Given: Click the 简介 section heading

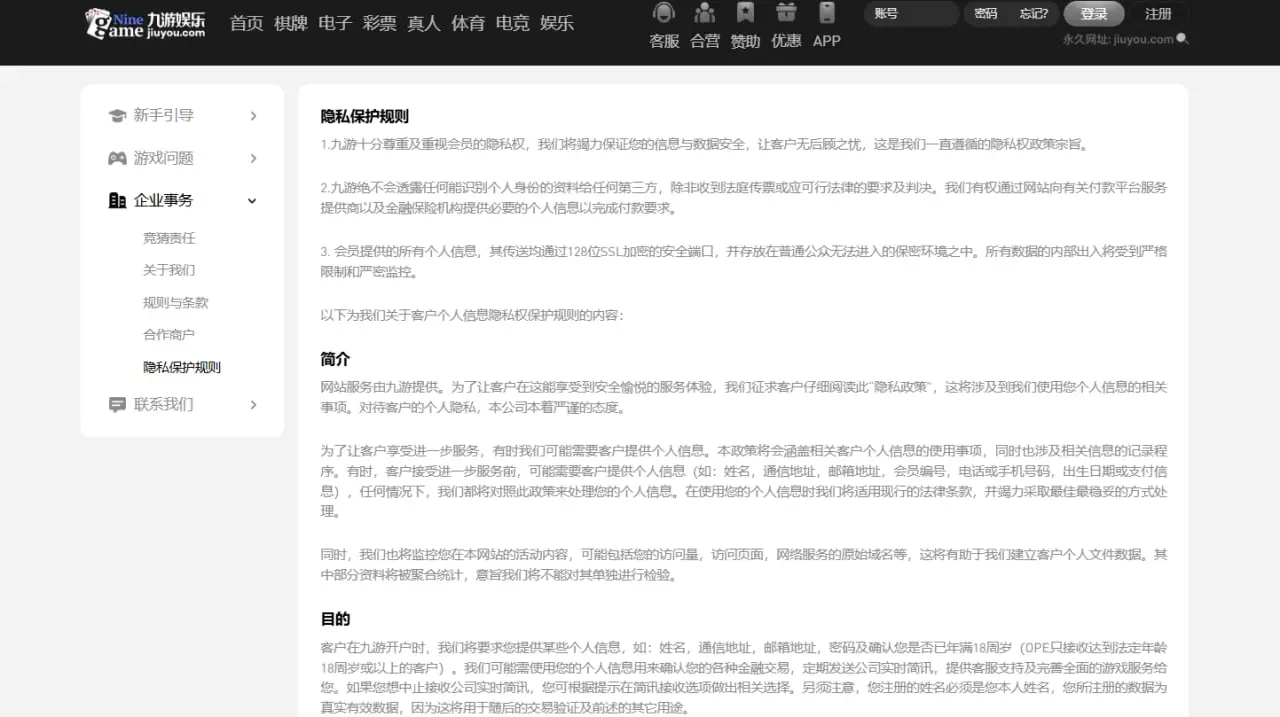Looking at the screenshot, I should (x=335, y=359).
